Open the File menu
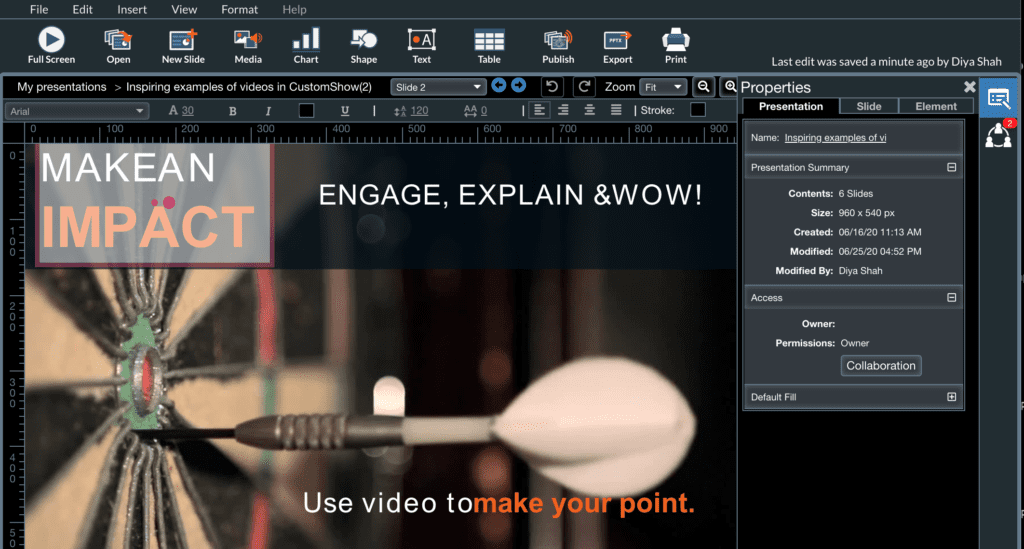 click(x=39, y=9)
